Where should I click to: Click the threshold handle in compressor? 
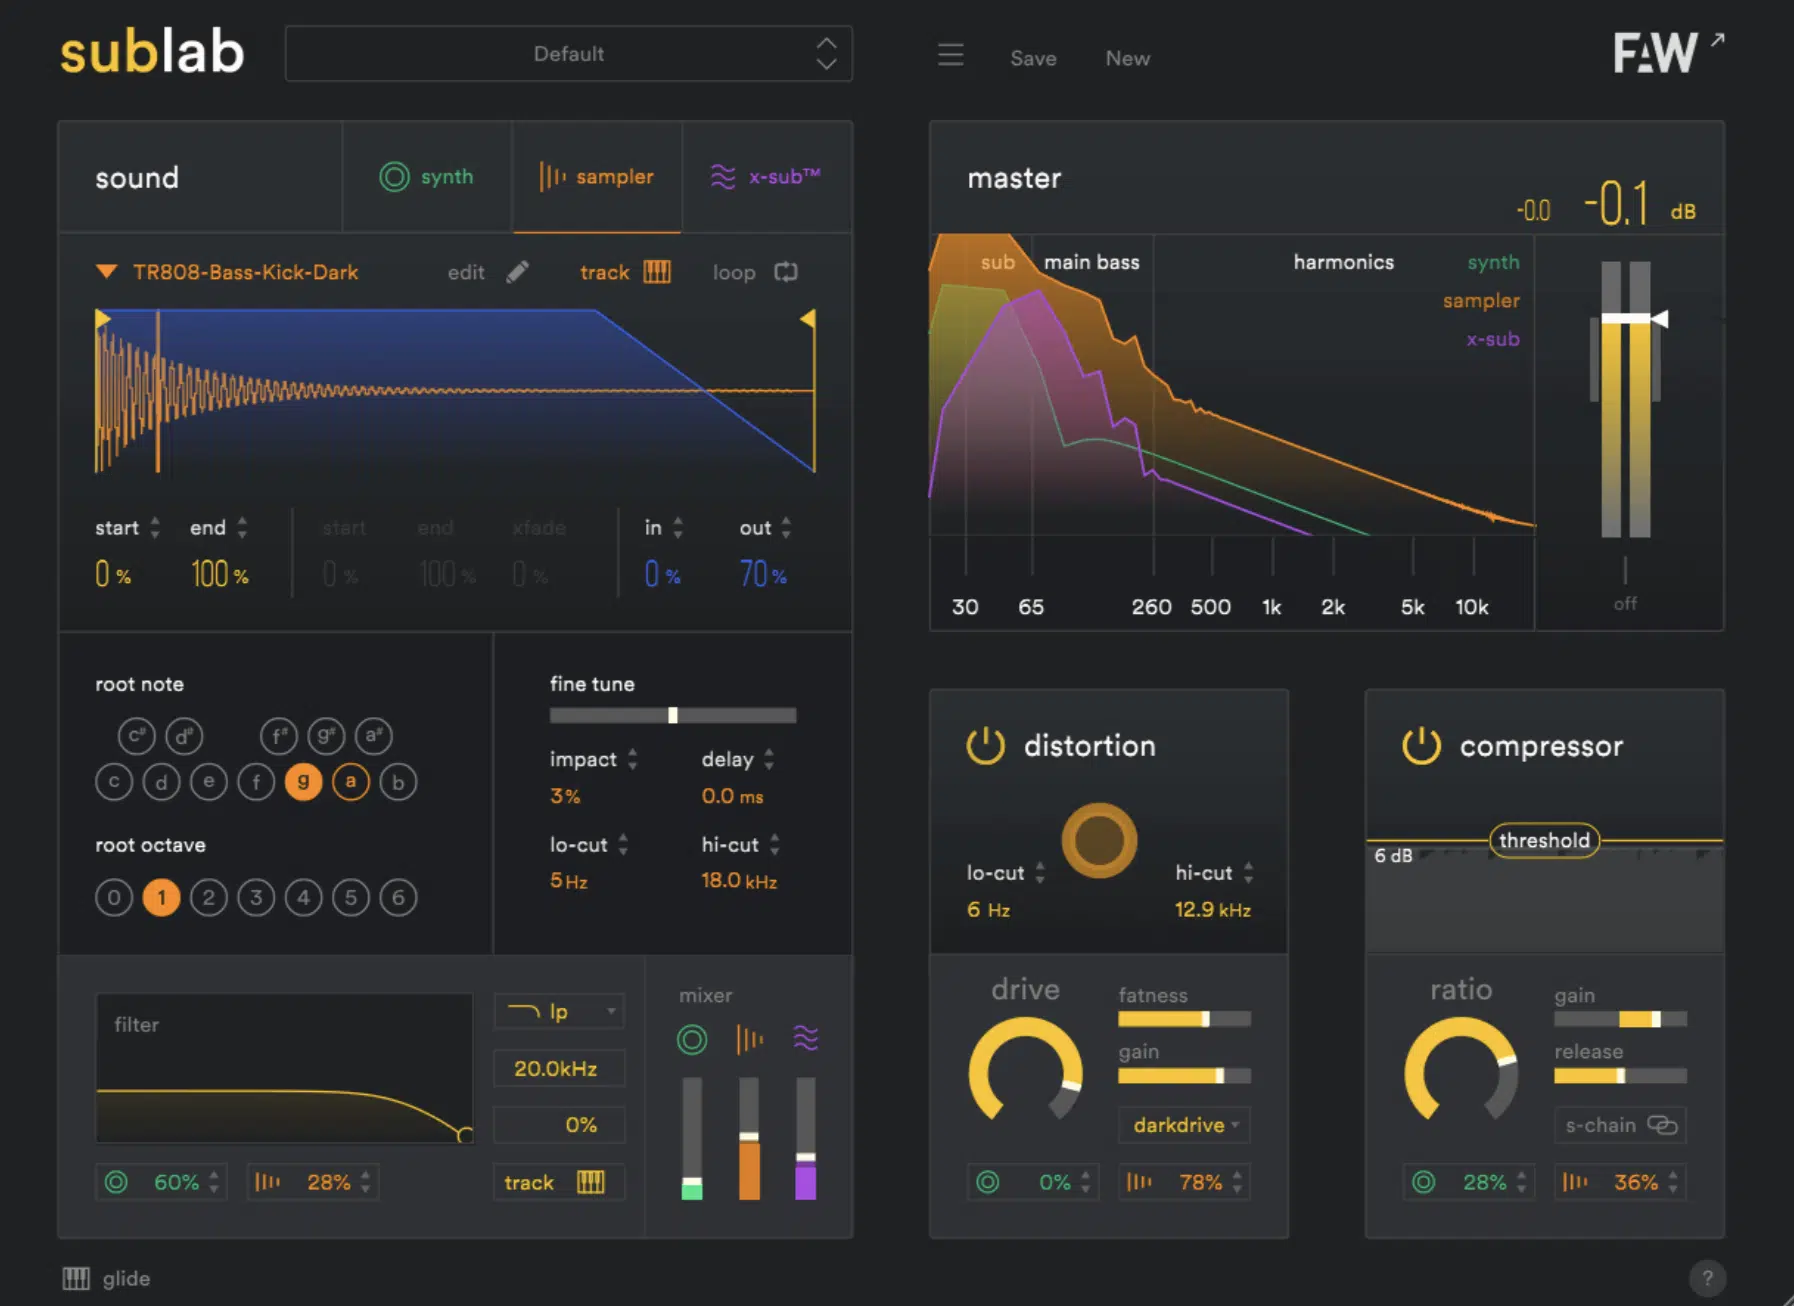(x=1544, y=840)
